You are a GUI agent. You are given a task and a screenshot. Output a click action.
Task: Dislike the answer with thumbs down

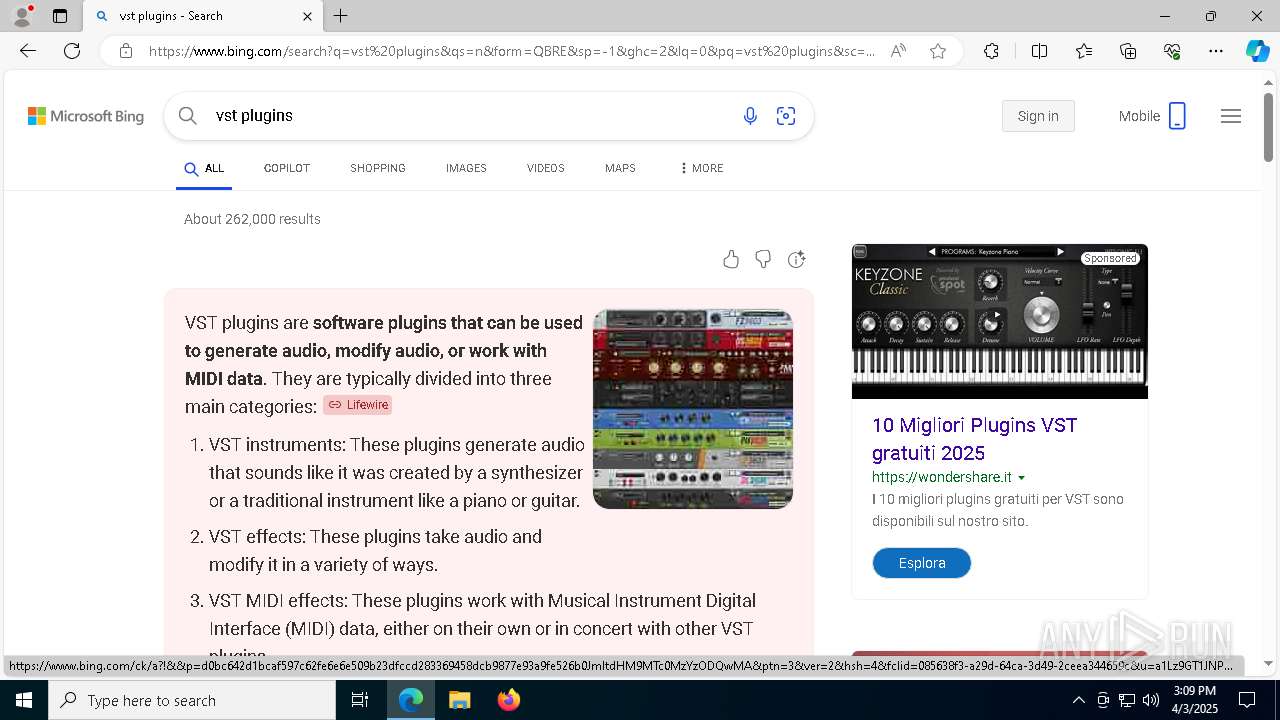click(x=763, y=260)
